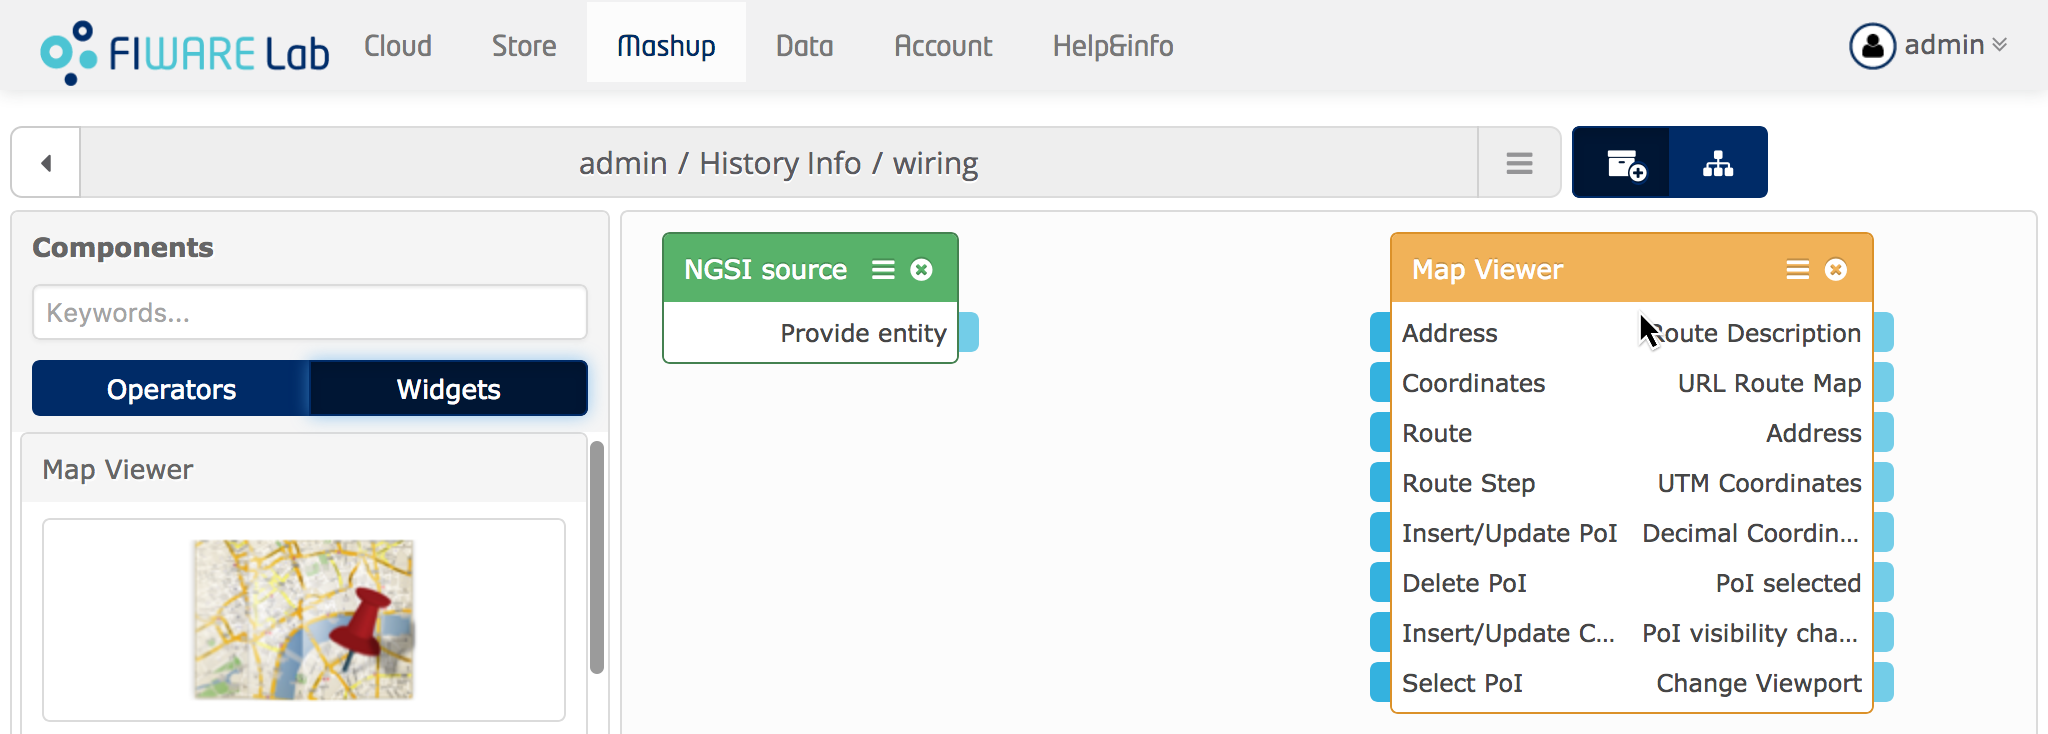Click the URL Route Map output label
Screen dimensions: 2048x734
(x=1769, y=383)
